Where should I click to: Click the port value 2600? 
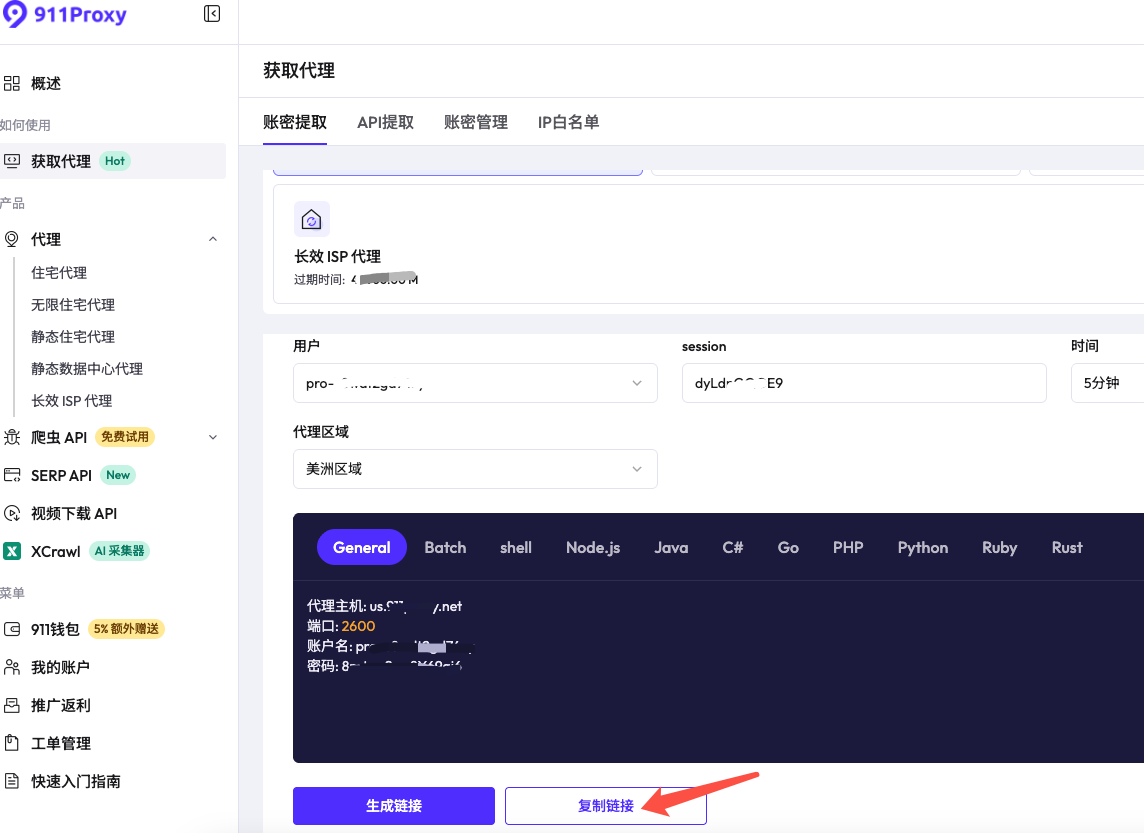[358, 626]
